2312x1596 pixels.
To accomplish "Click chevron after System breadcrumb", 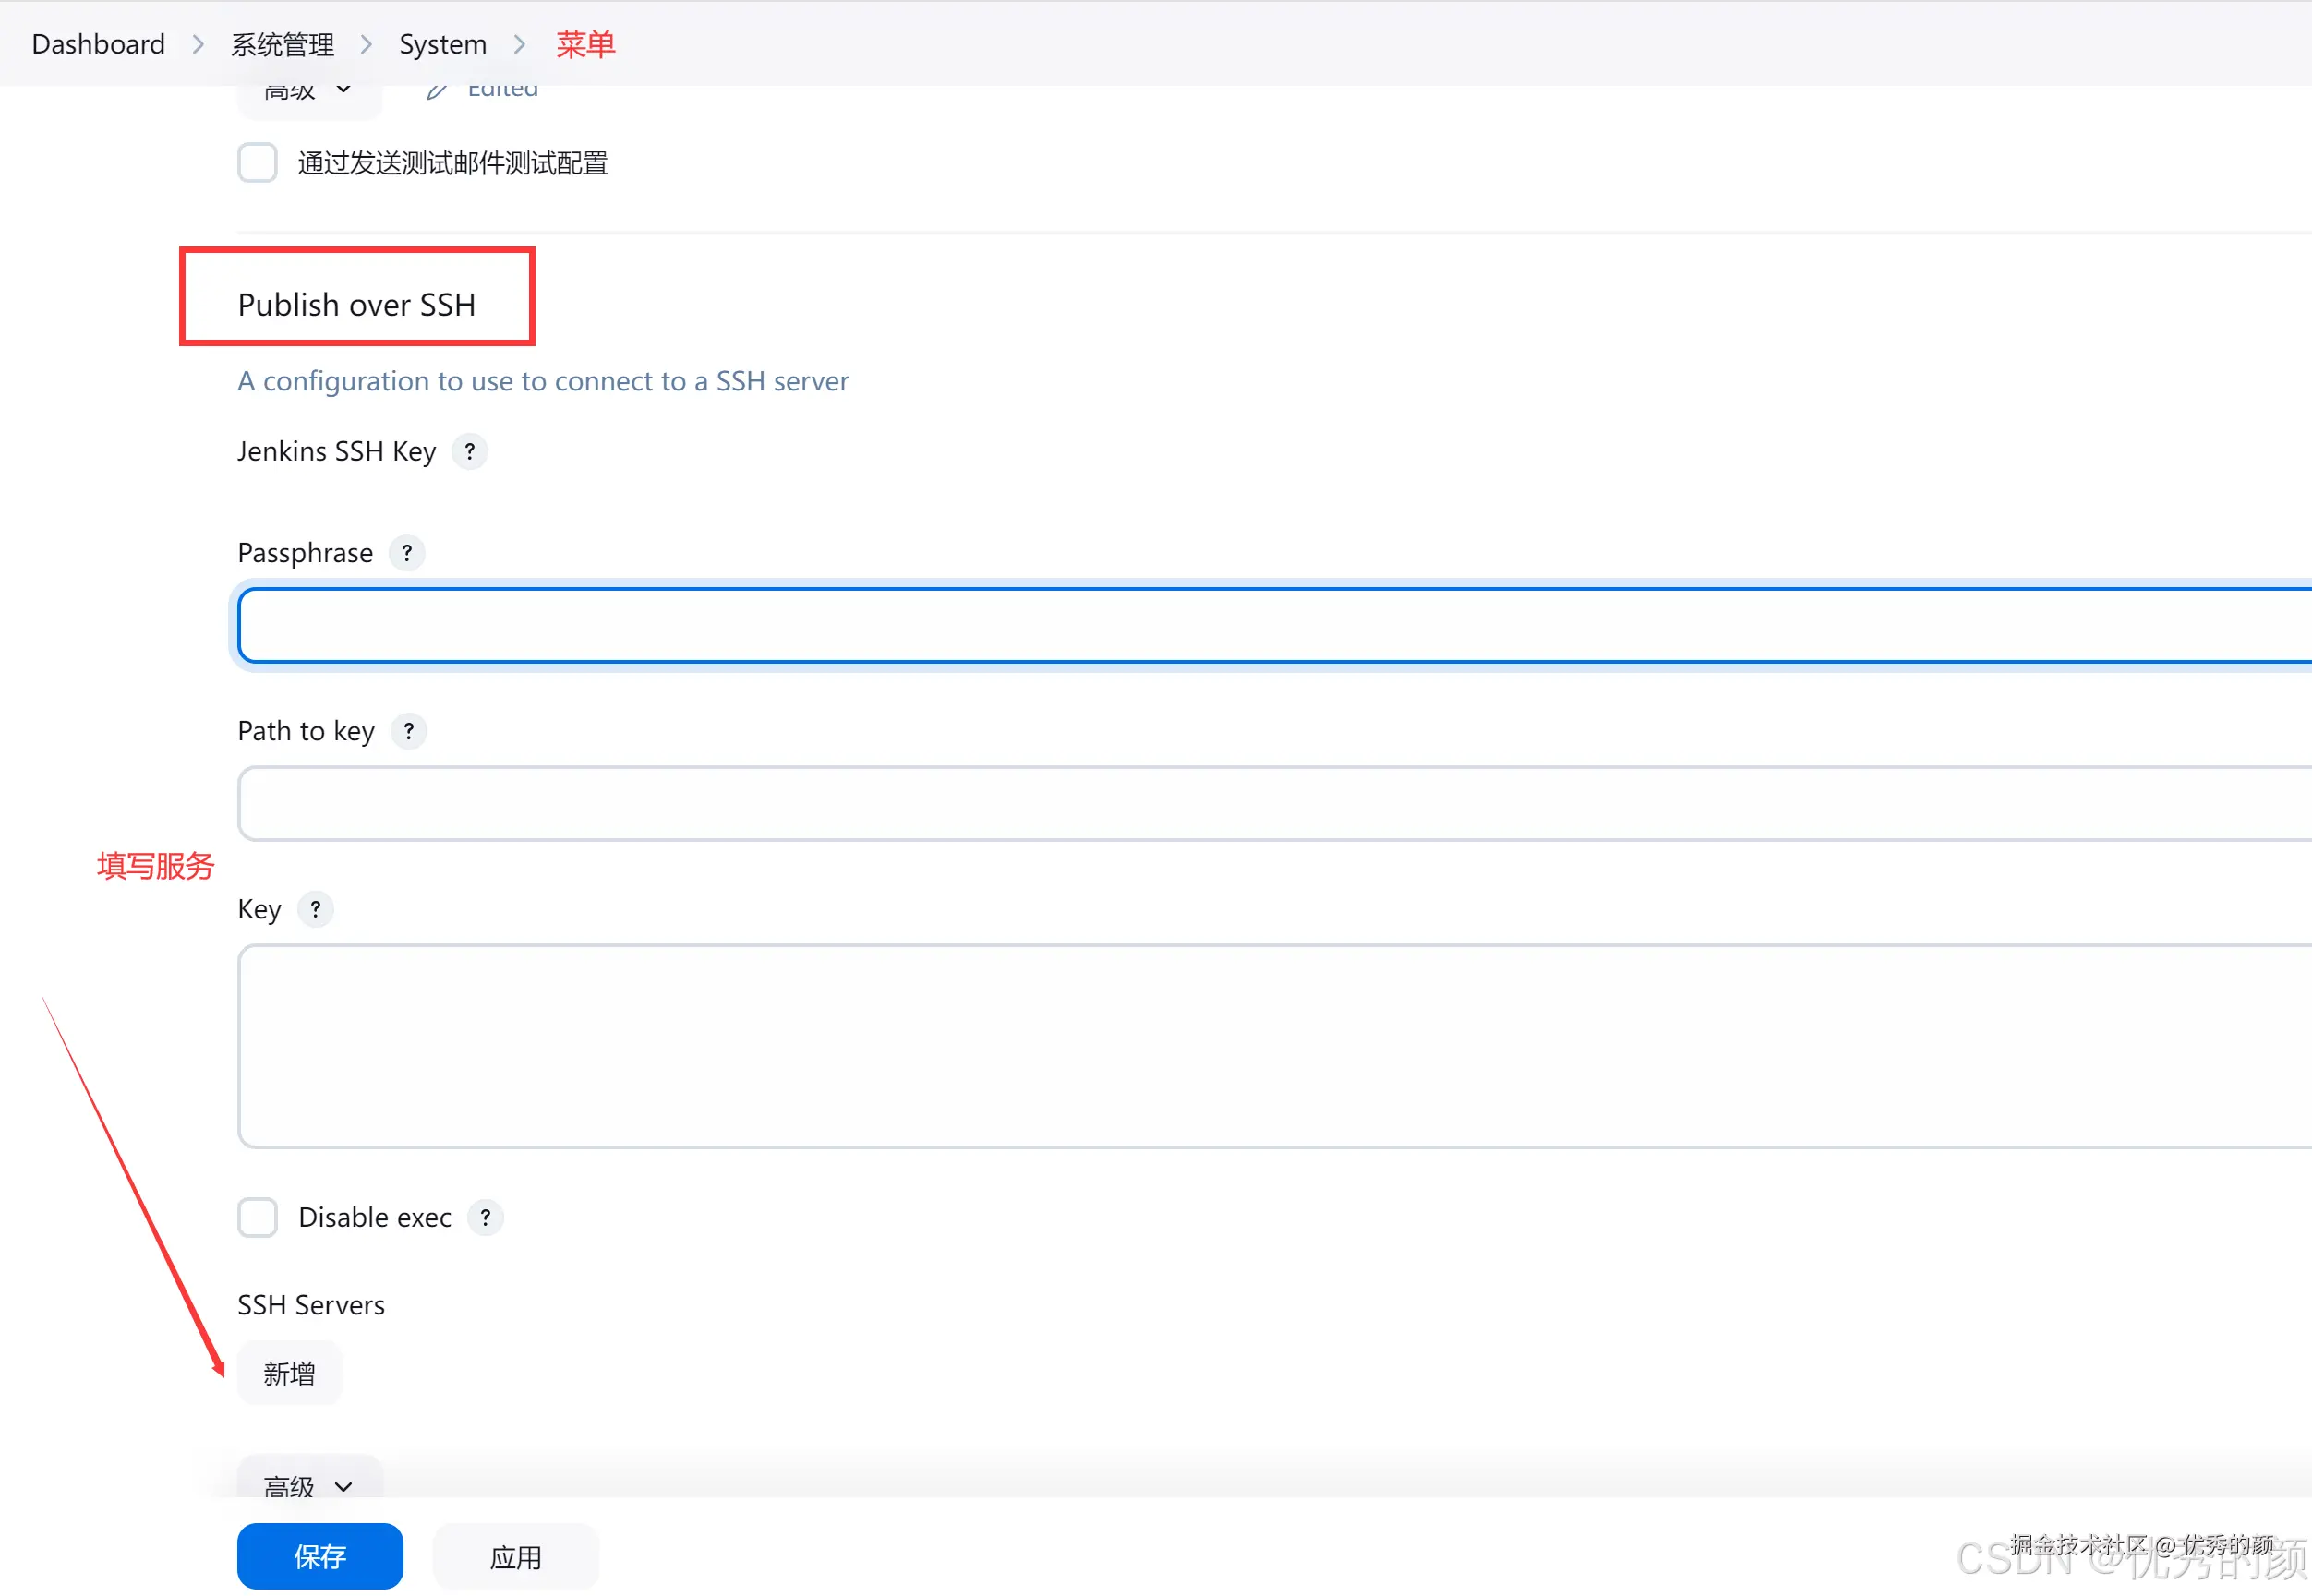I will click(x=520, y=44).
